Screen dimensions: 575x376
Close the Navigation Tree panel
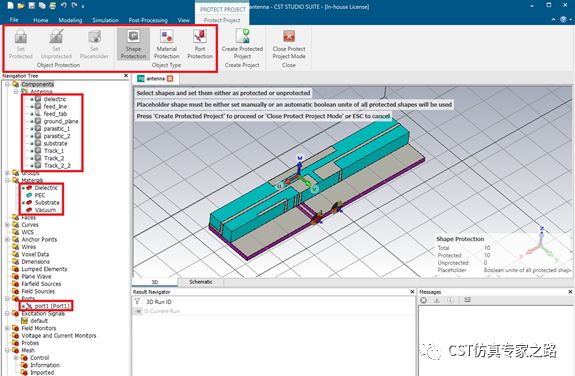(x=126, y=76)
